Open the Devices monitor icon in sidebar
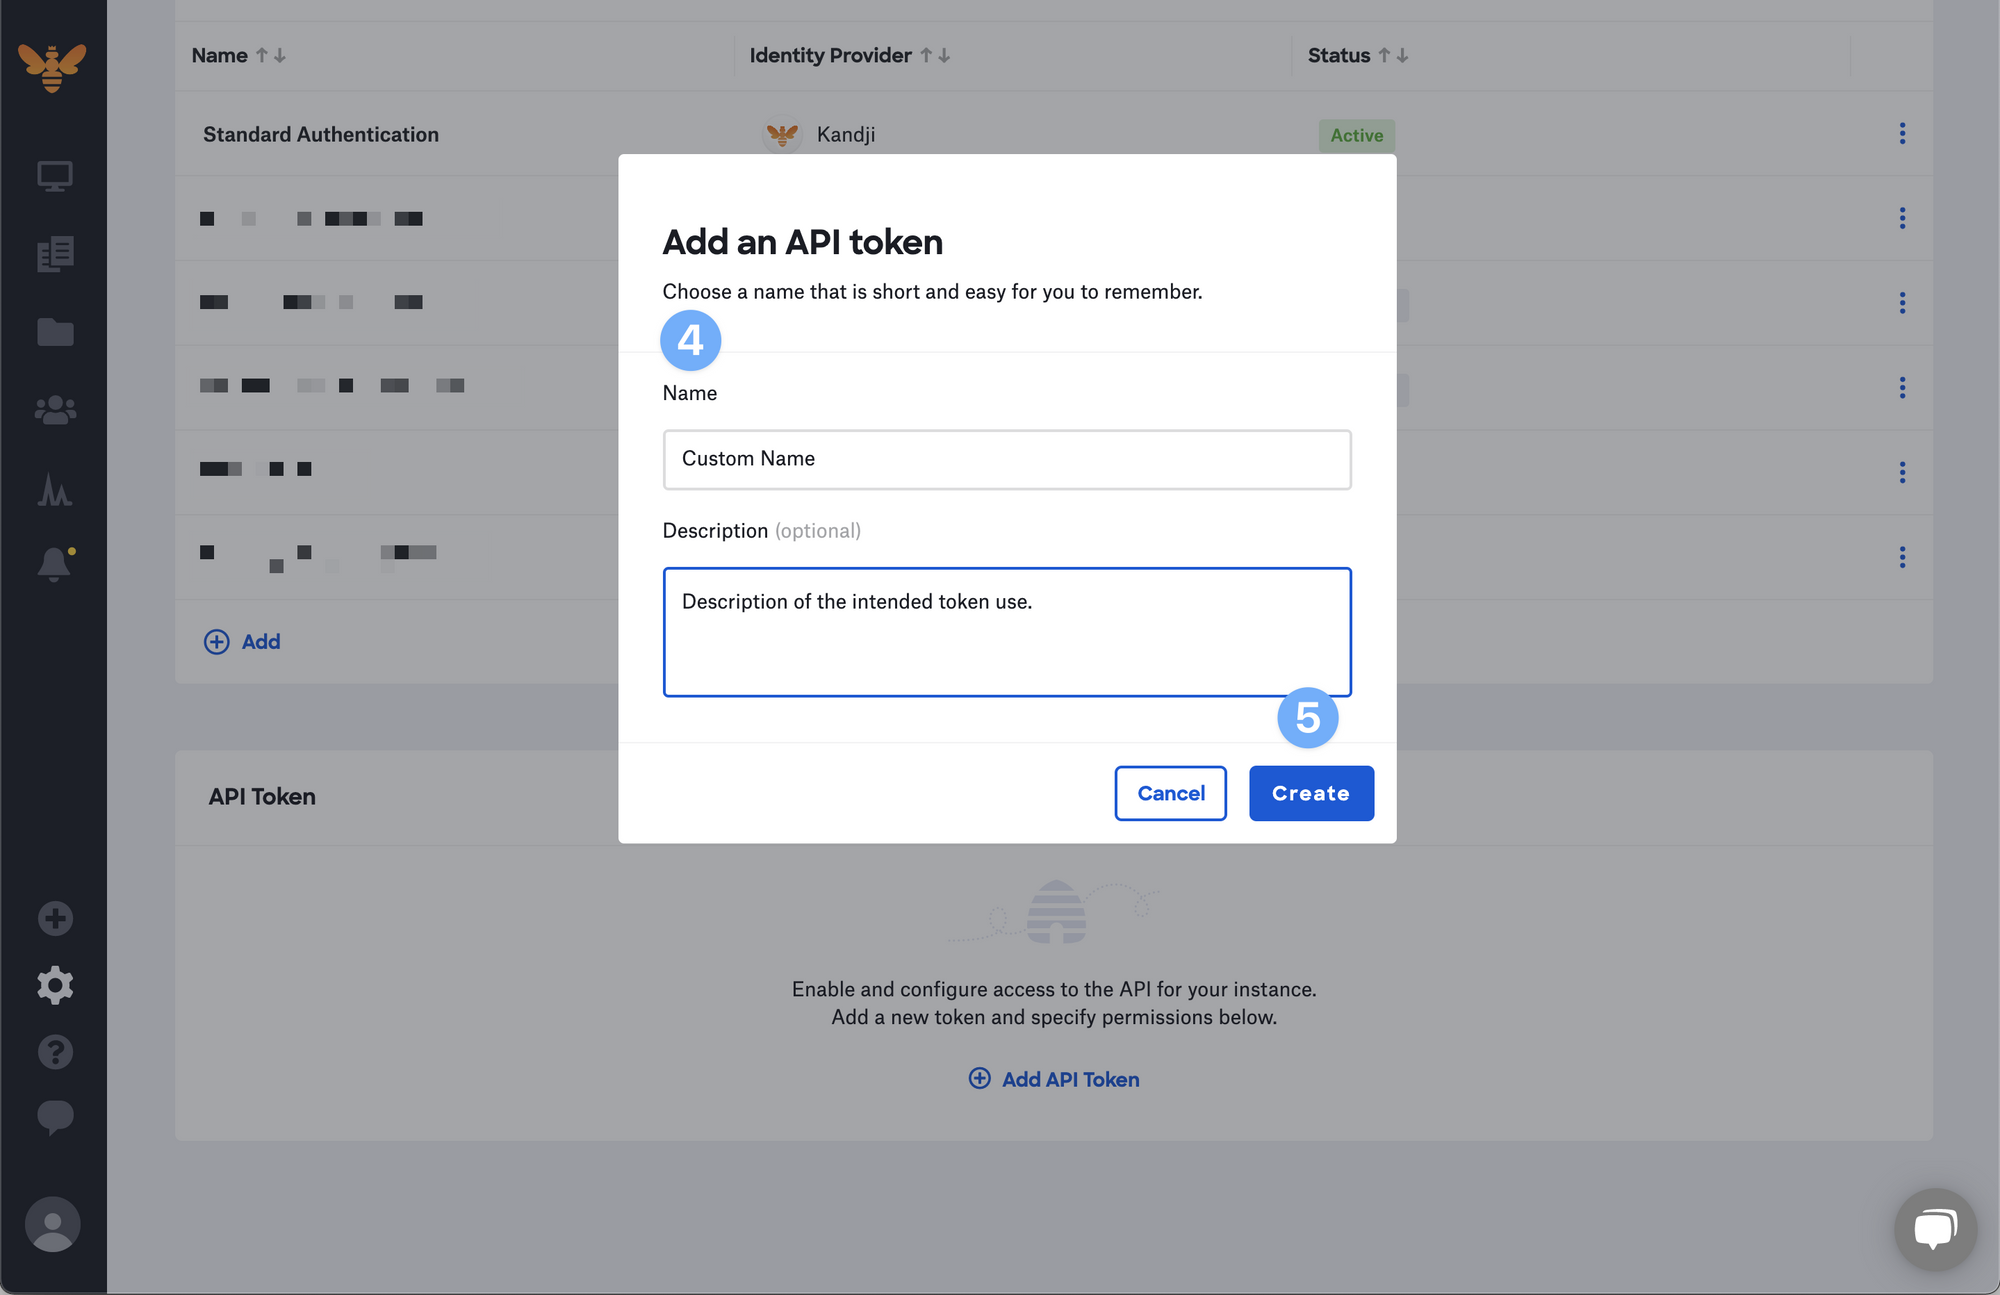The width and height of the screenshot is (2000, 1295). point(55,177)
